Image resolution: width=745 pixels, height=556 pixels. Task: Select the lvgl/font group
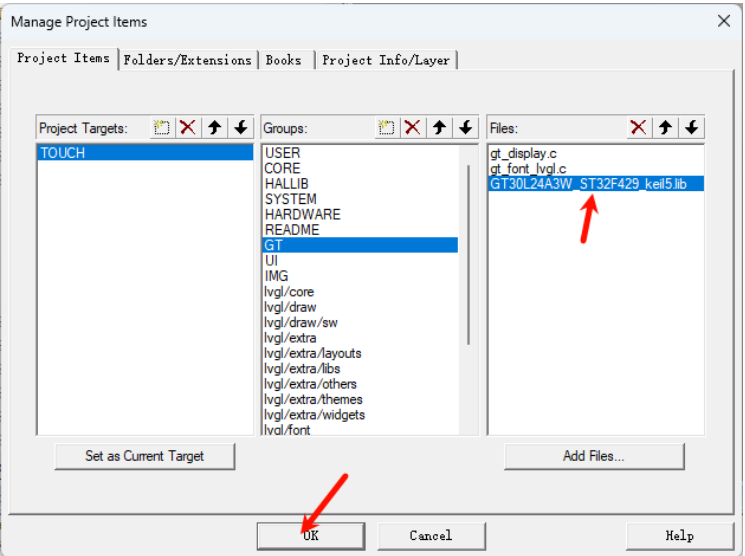(361, 429)
